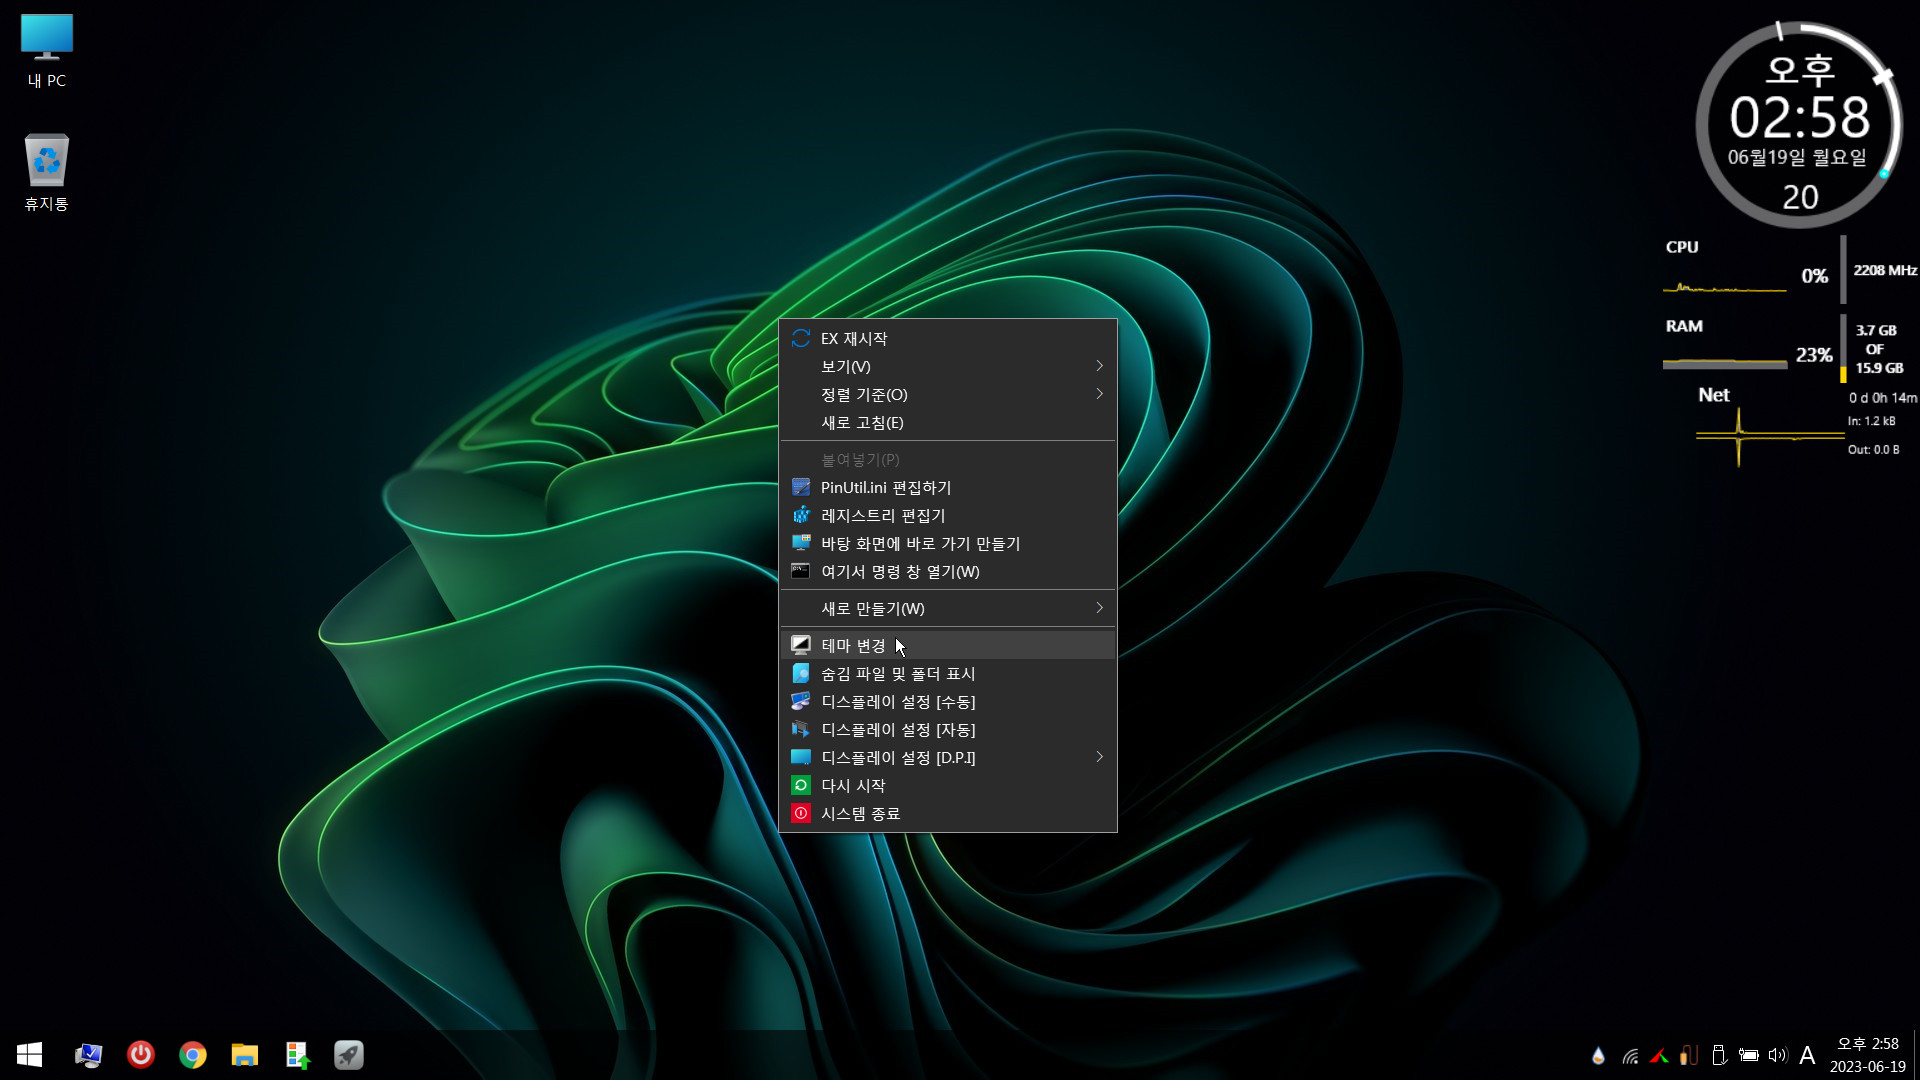Open the Windows Start button
This screenshot has height=1080, width=1920.
29,1055
